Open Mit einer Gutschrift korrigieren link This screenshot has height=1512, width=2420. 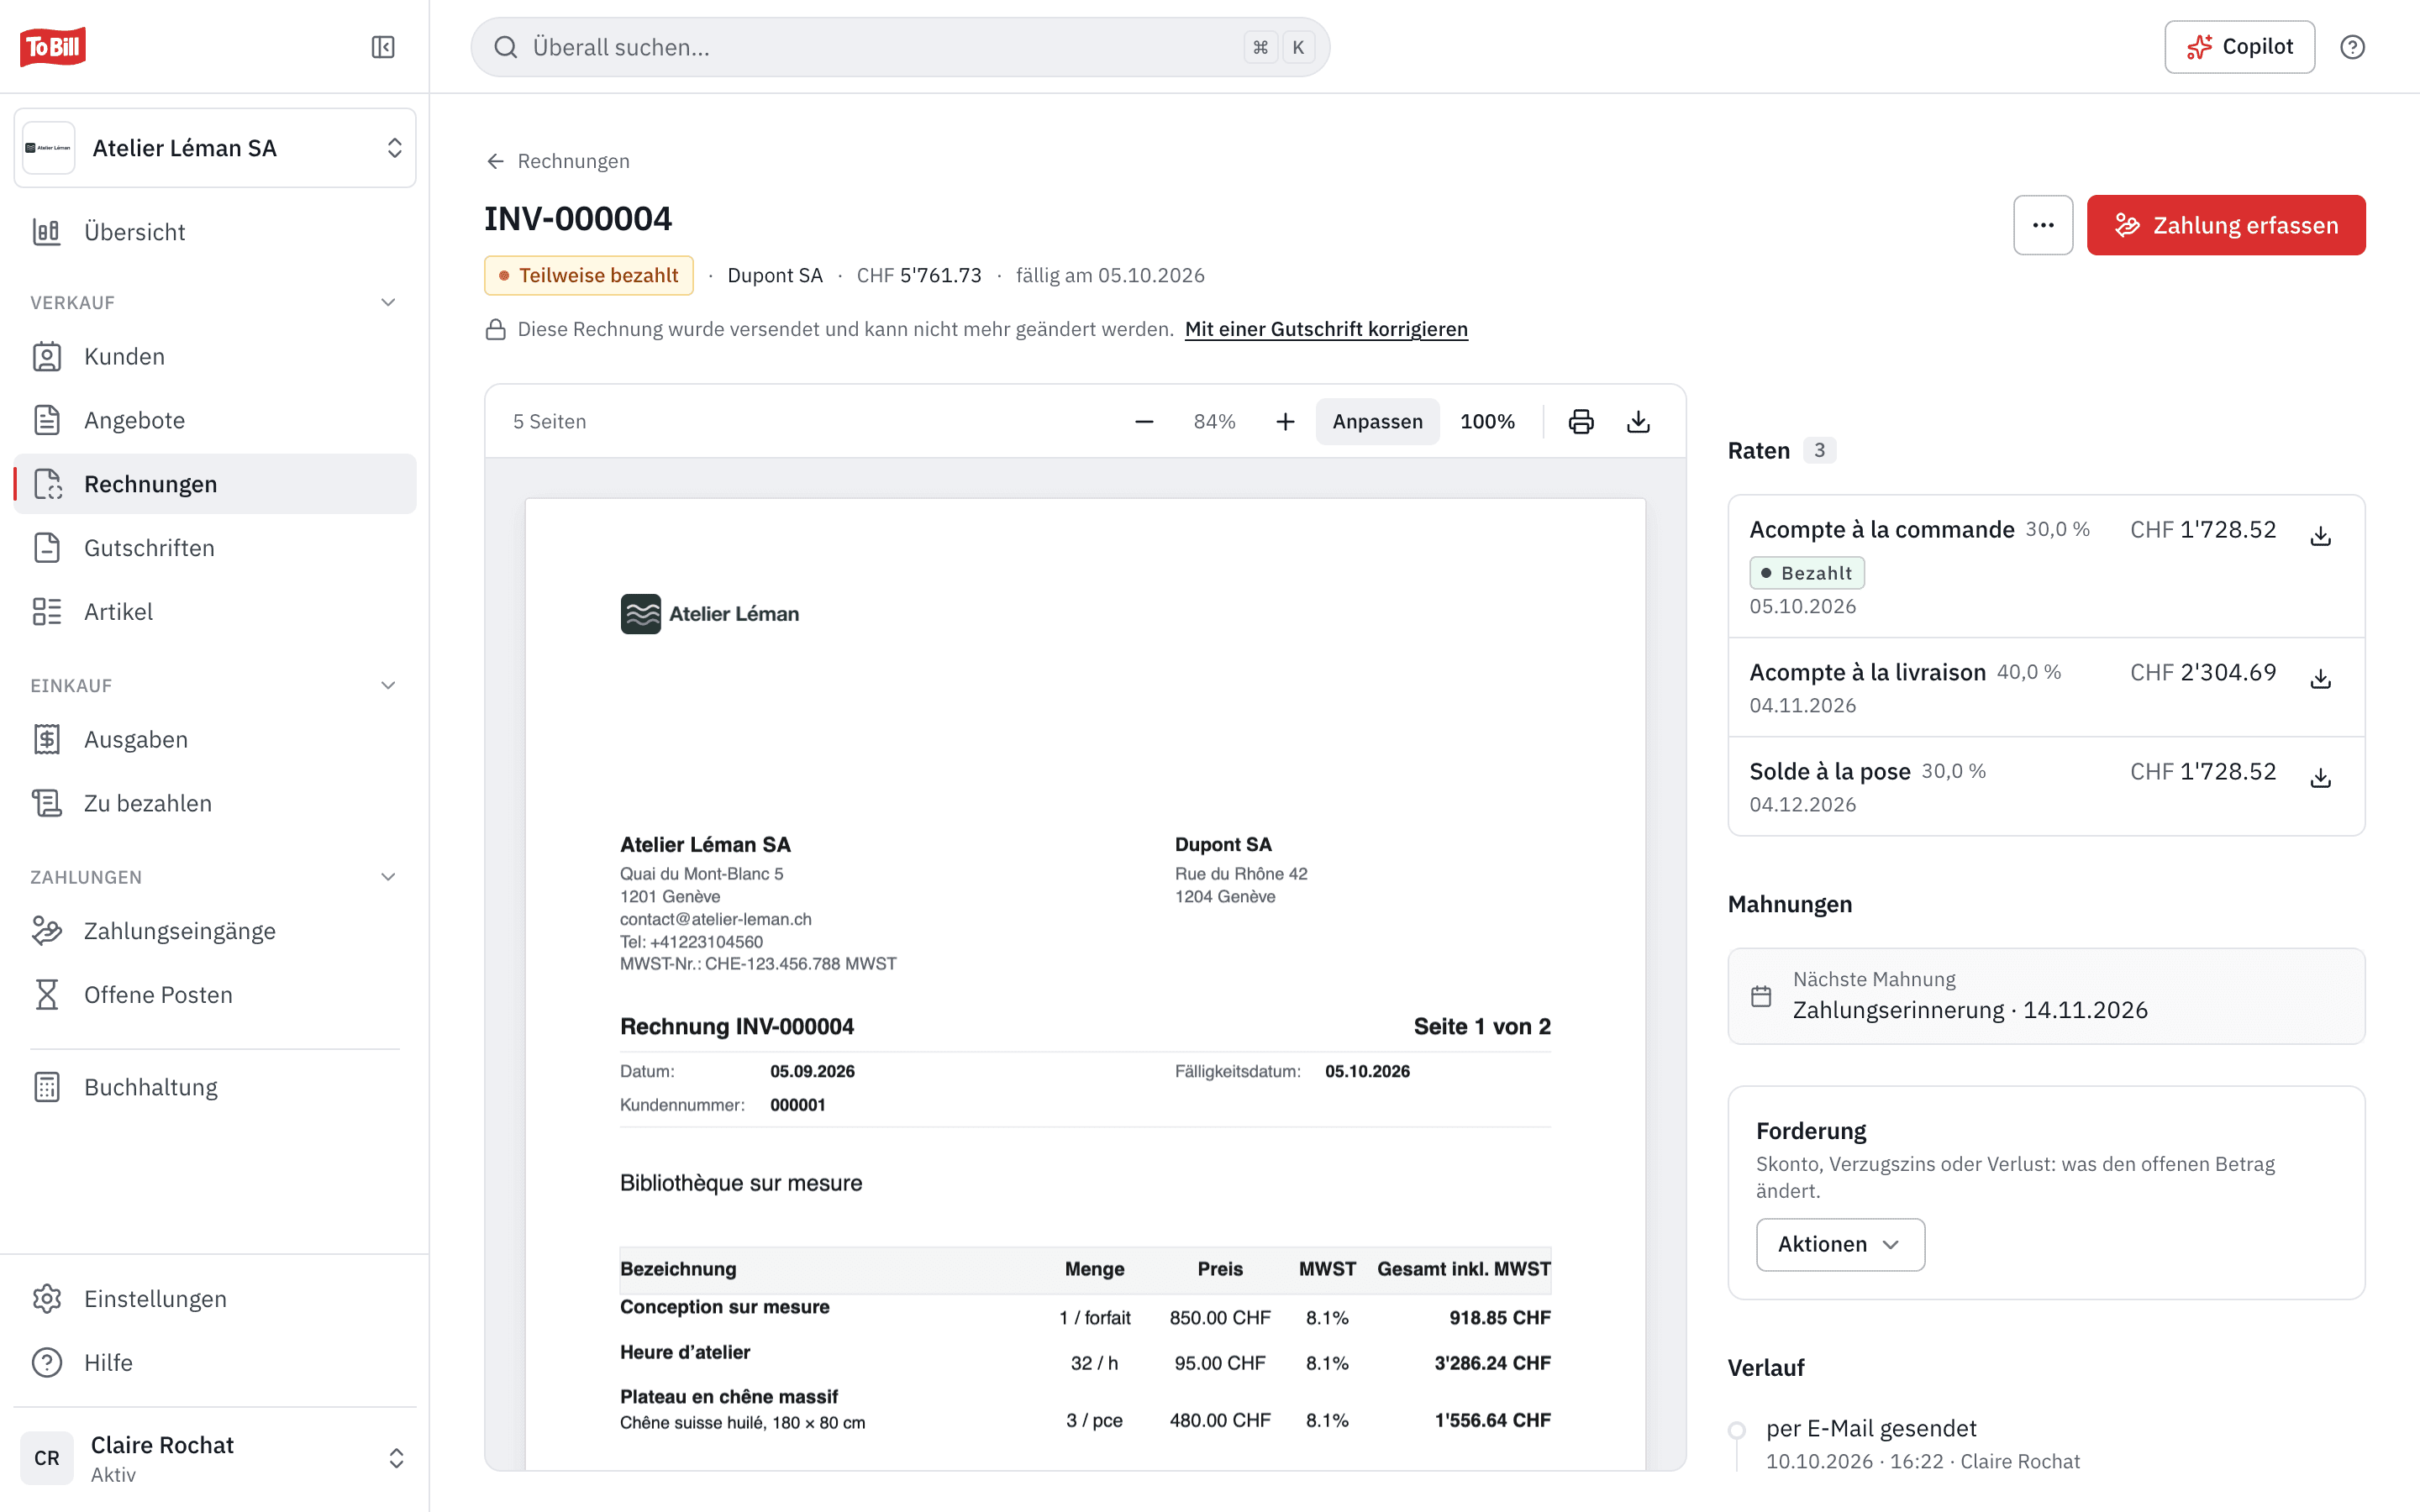(x=1326, y=329)
